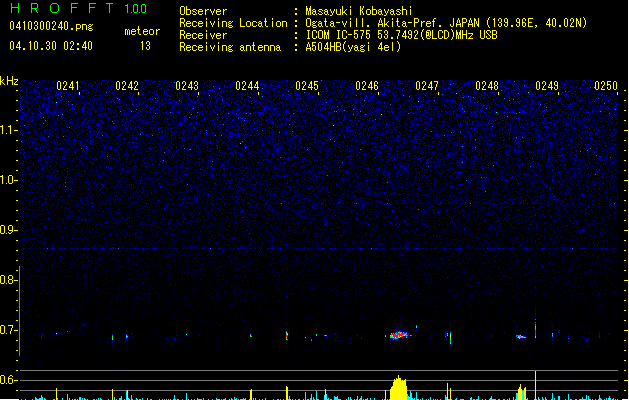Click the 0249 time marker
Image resolution: width=629 pixels, height=400 pixels.
[547, 85]
